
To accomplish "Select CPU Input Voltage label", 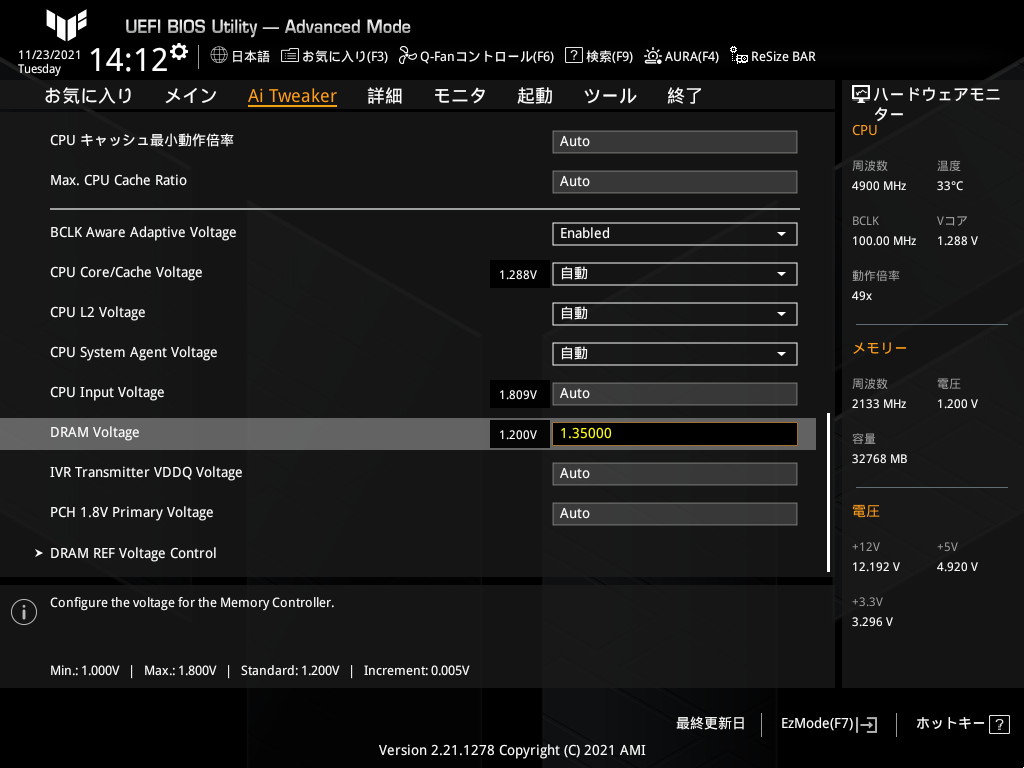I will pos(107,392).
